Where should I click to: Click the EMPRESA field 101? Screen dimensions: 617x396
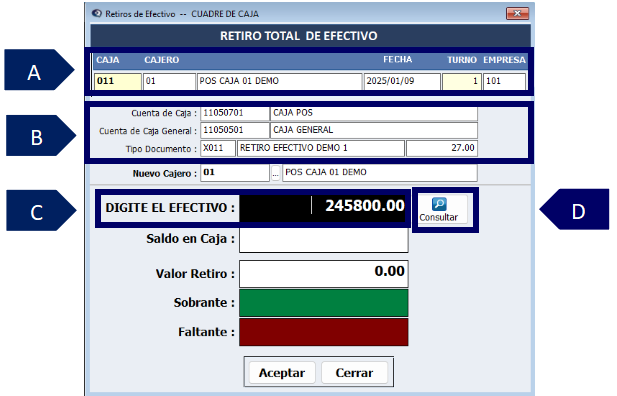504,82
